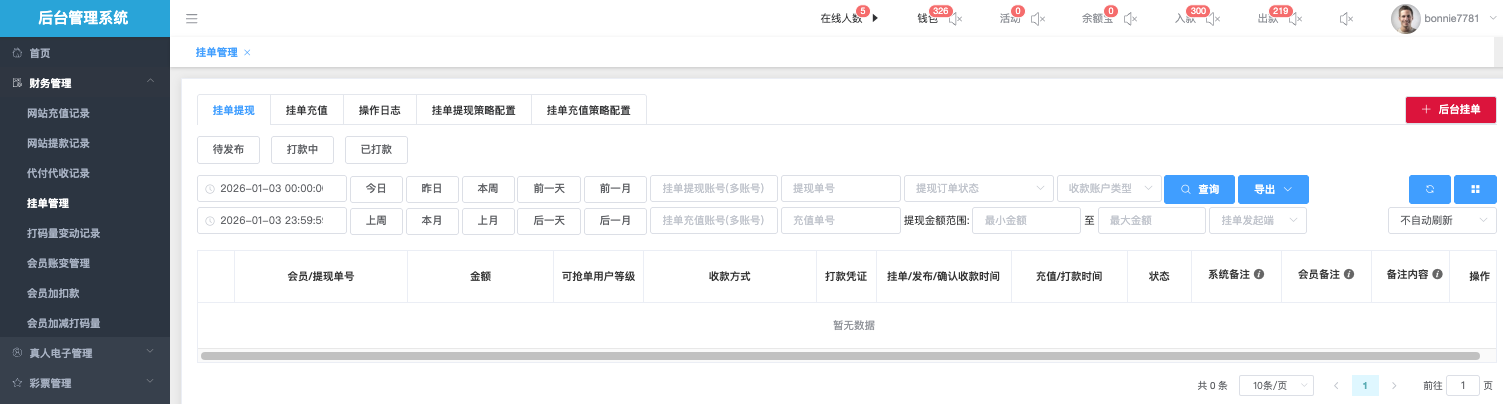Click the bonnie7781 user avatar
The height and width of the screenshot is (404, 1503).
1405,18
